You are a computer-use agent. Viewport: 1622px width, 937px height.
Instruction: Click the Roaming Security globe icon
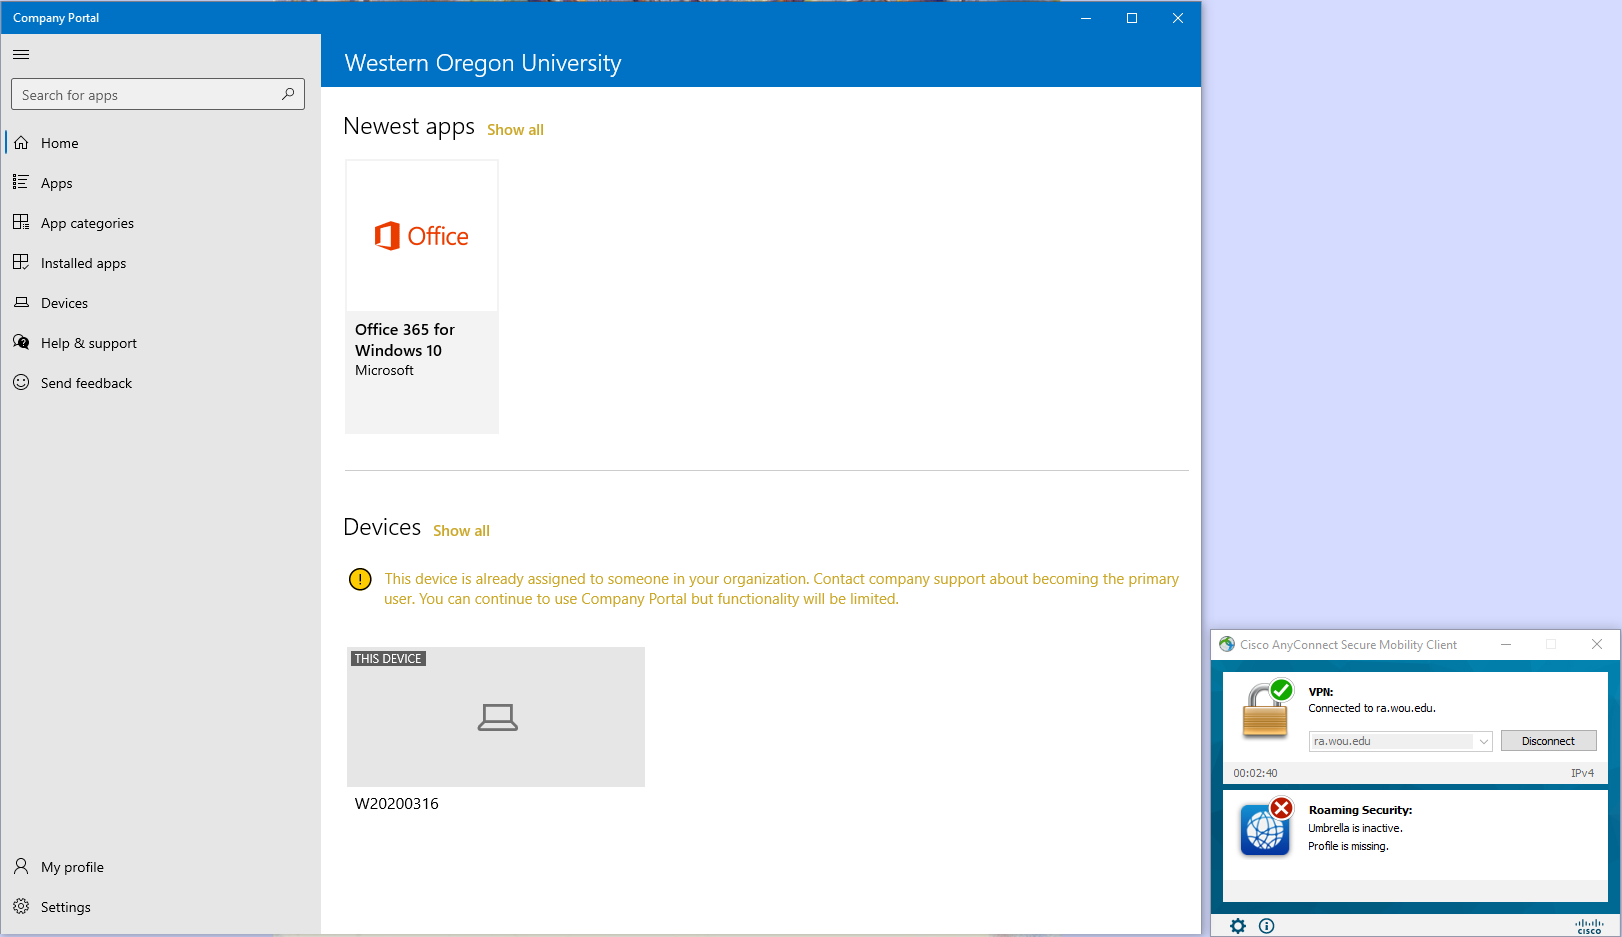pos(1267,827)
